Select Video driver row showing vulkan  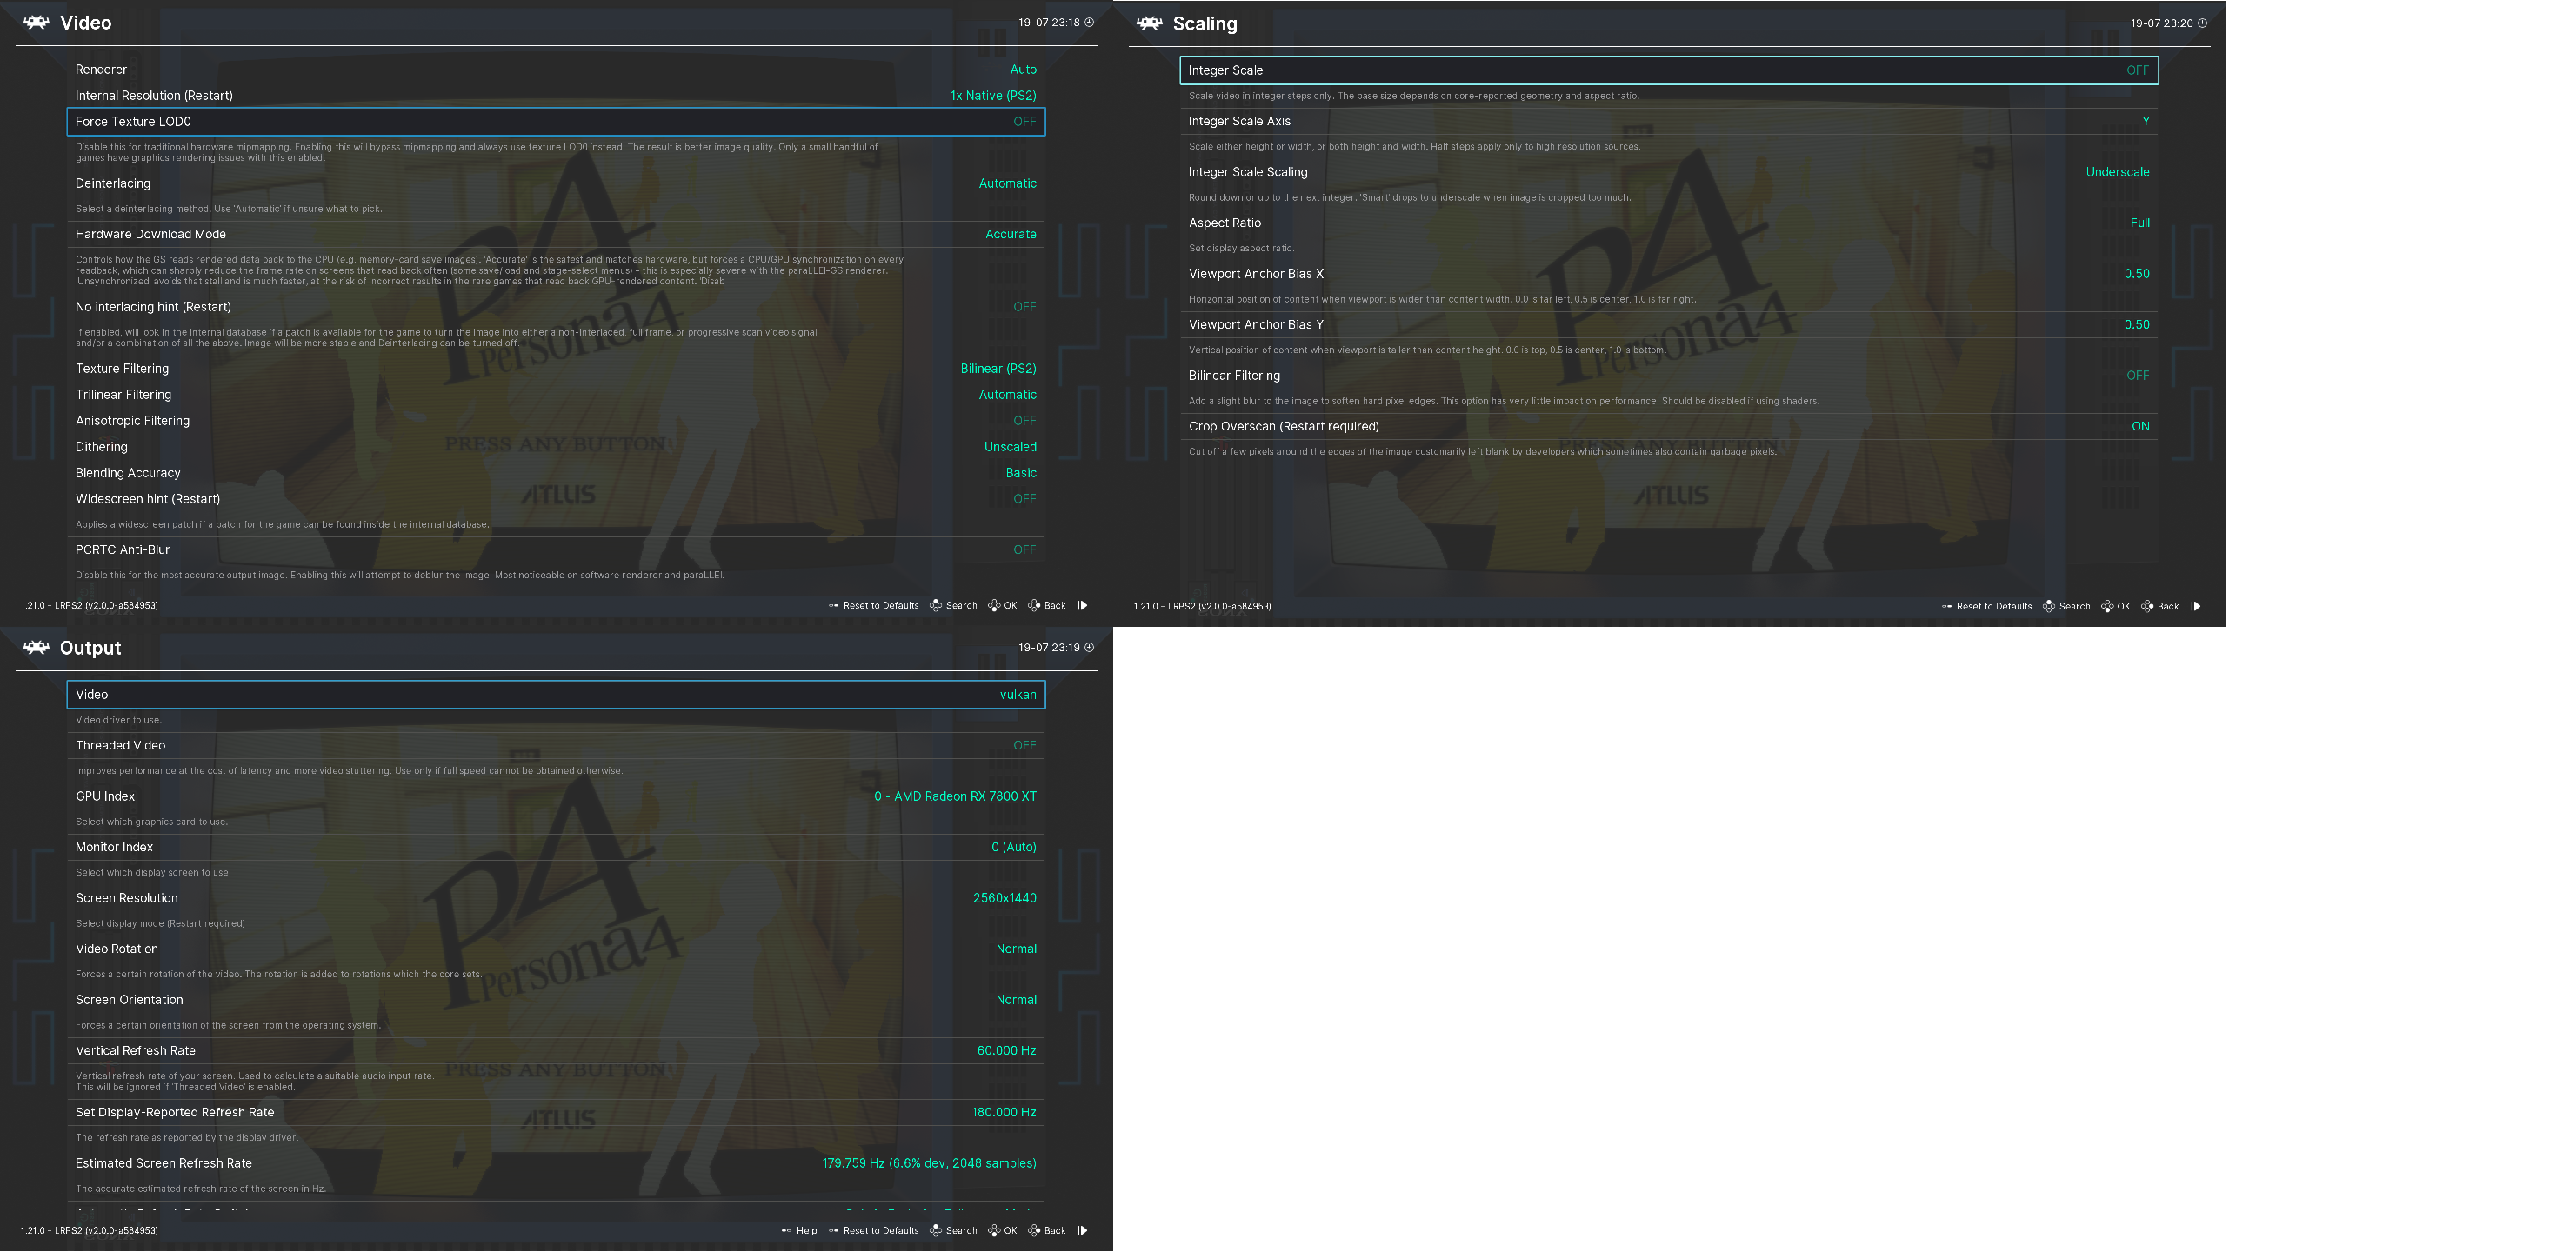(556, 695)
